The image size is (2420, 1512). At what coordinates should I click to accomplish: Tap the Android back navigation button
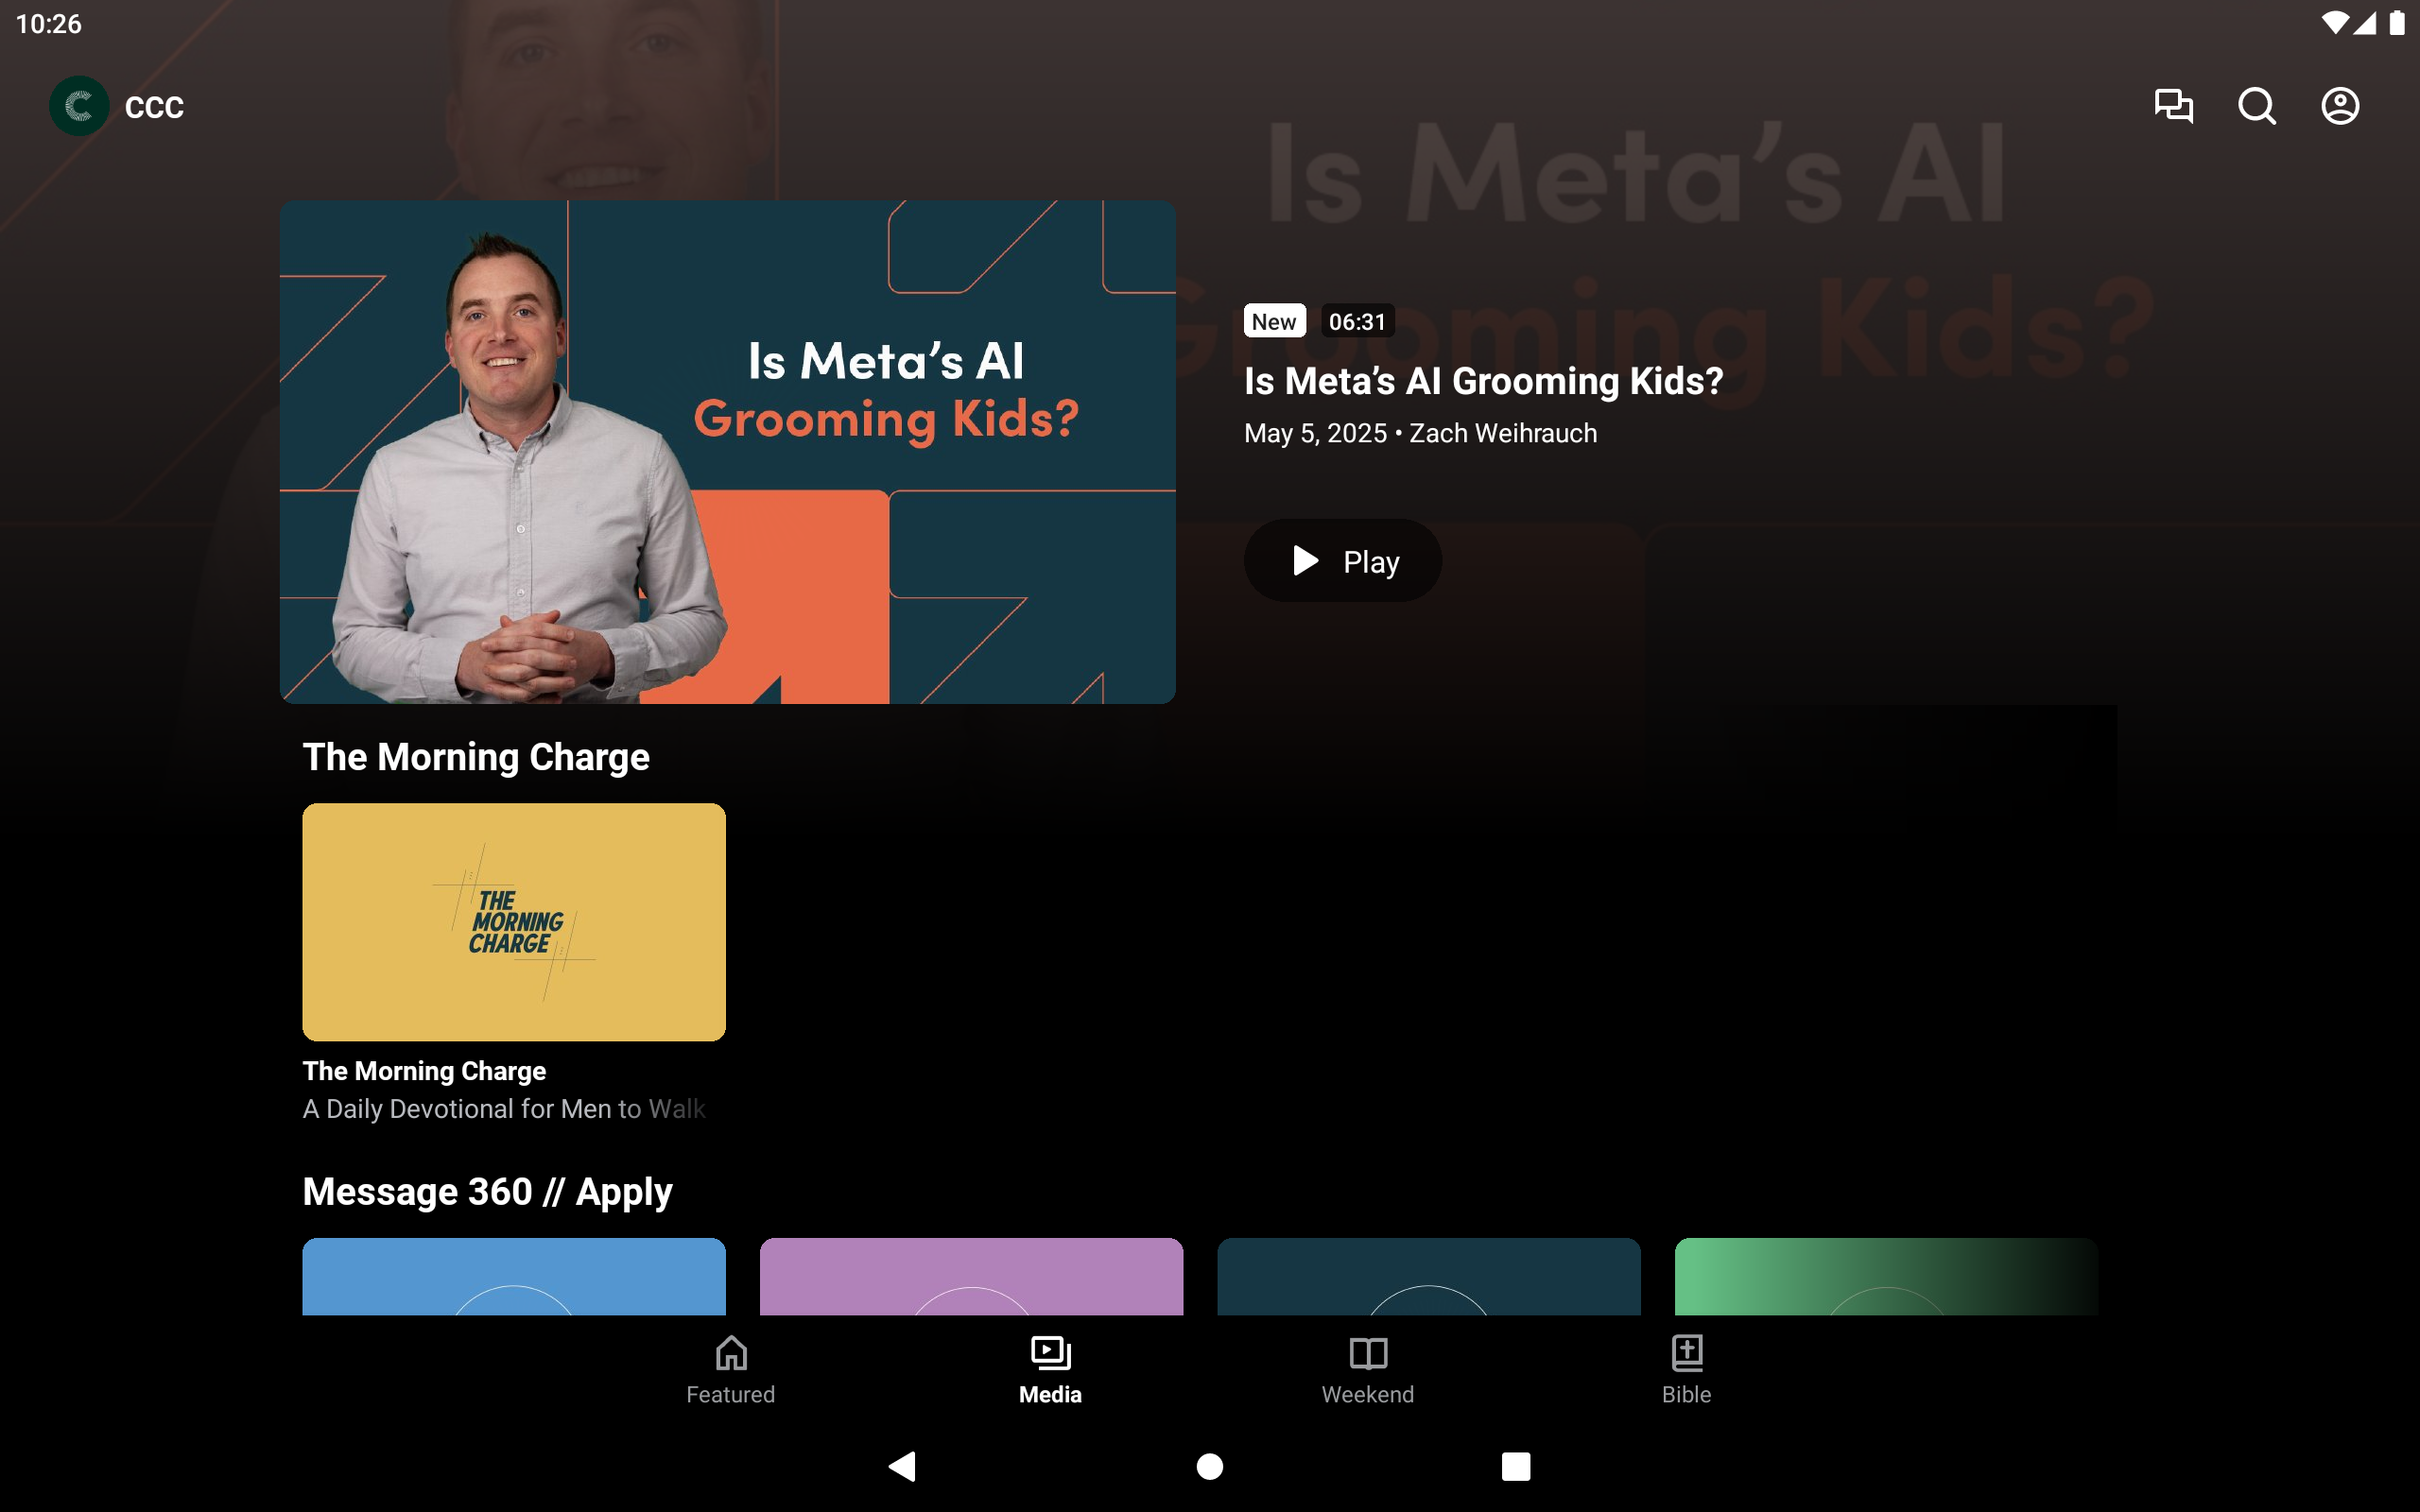pos(901,1465)
